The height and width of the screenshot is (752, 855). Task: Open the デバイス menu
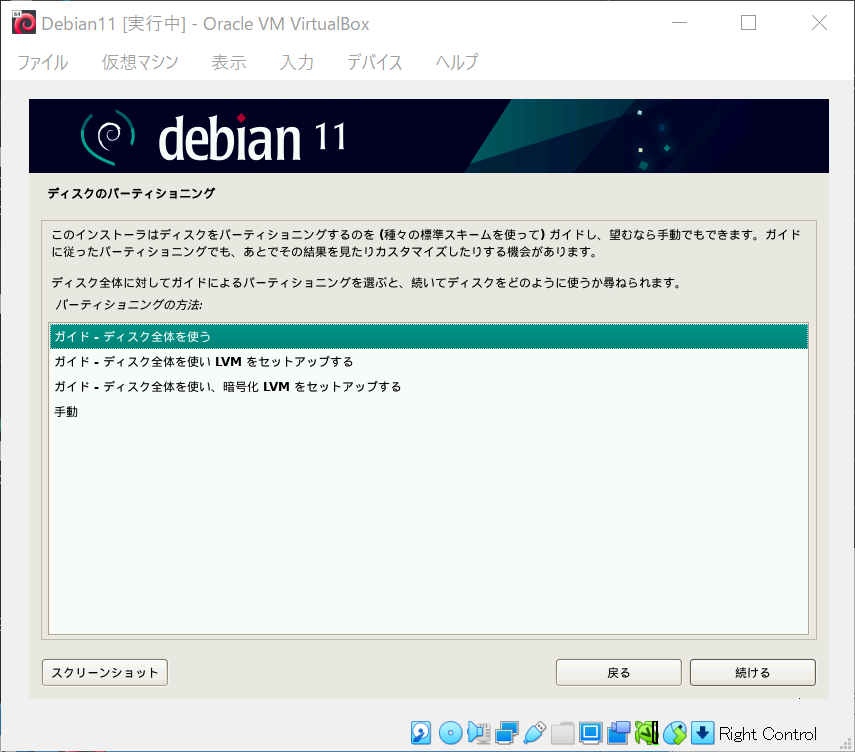[x=375, y=62]
